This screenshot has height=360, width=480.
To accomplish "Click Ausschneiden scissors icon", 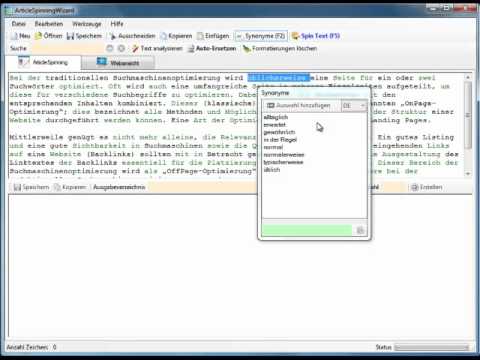I will click(113, 36).
